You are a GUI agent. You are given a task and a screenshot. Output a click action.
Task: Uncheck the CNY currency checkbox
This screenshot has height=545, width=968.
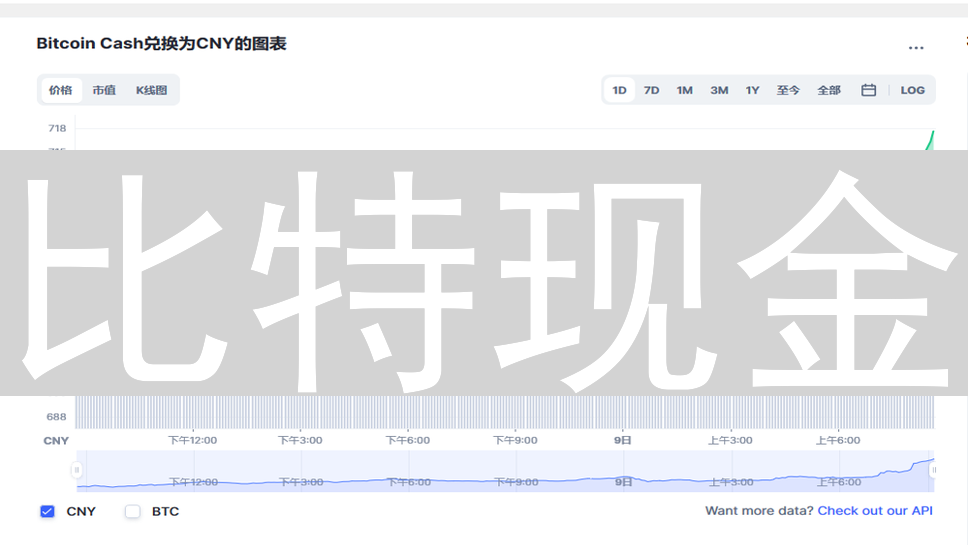[x=48, y=511]
